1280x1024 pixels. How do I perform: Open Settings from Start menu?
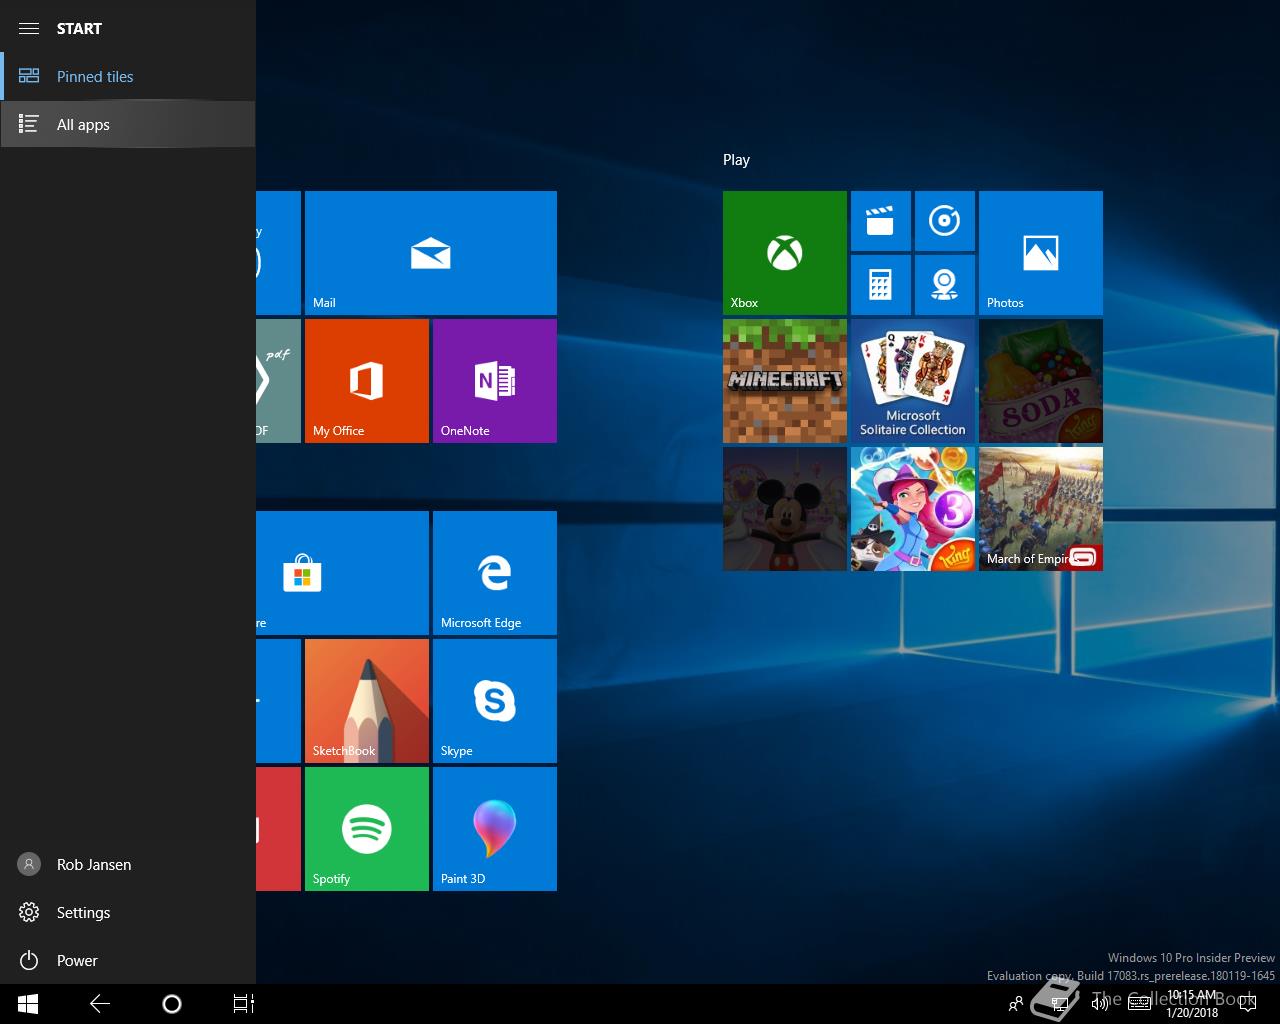tap(128, 912)
